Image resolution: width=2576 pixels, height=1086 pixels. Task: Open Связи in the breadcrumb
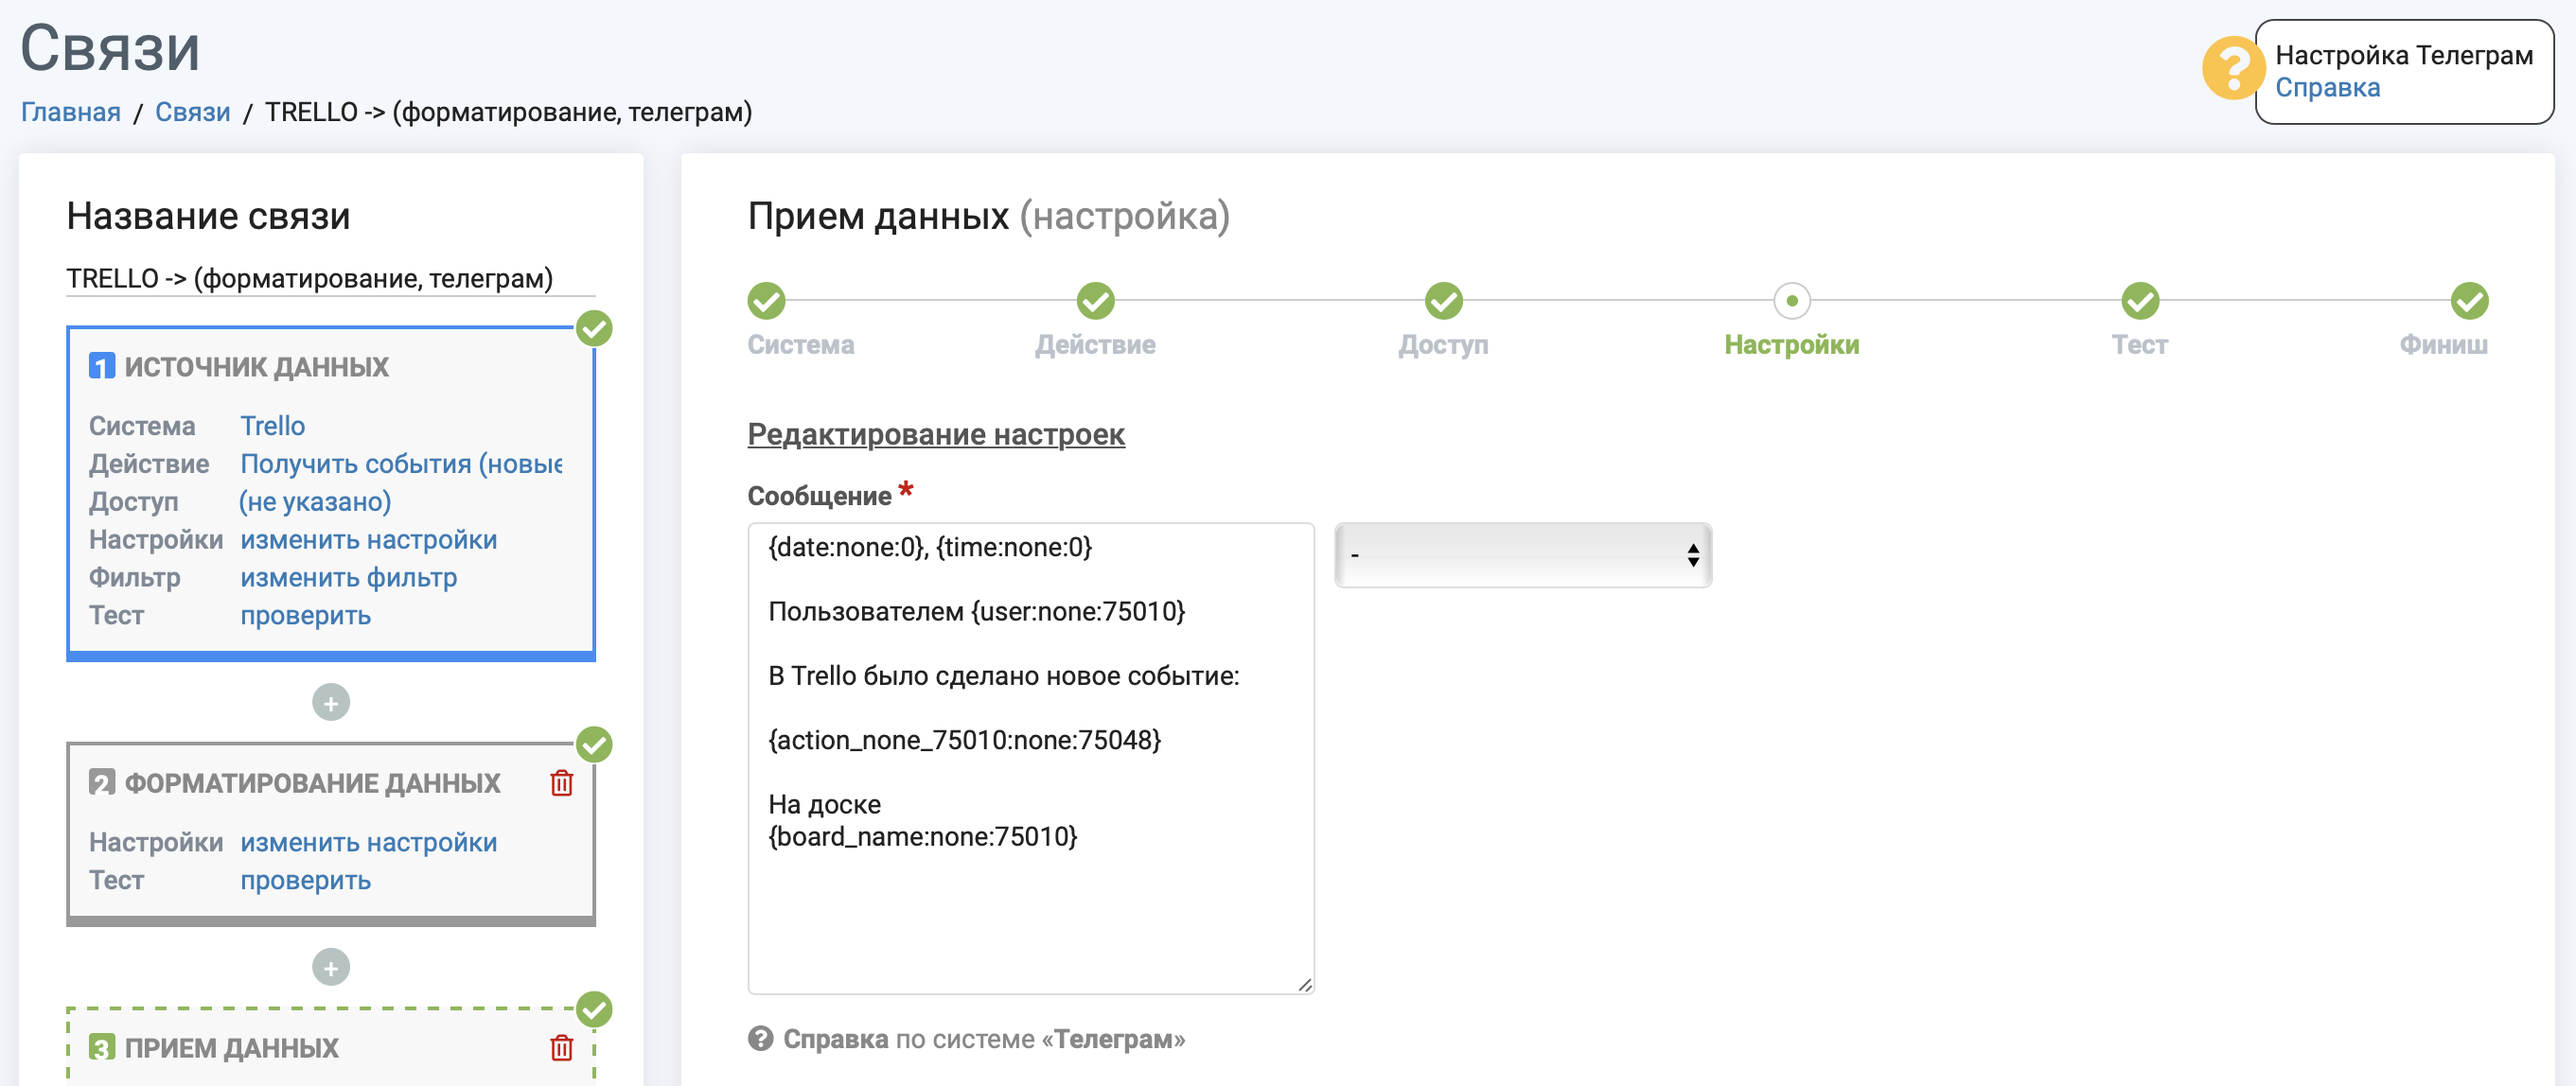(x=193, y=112)
